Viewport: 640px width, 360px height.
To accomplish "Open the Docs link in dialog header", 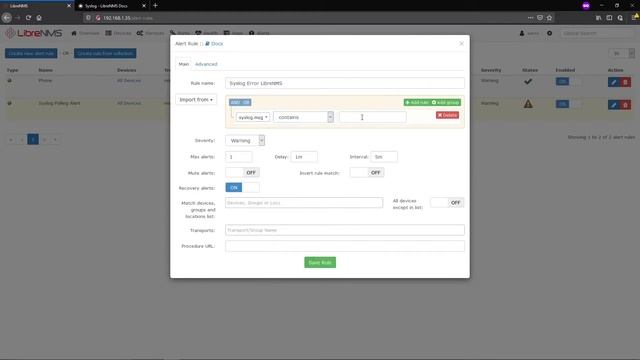I will 214,44.
